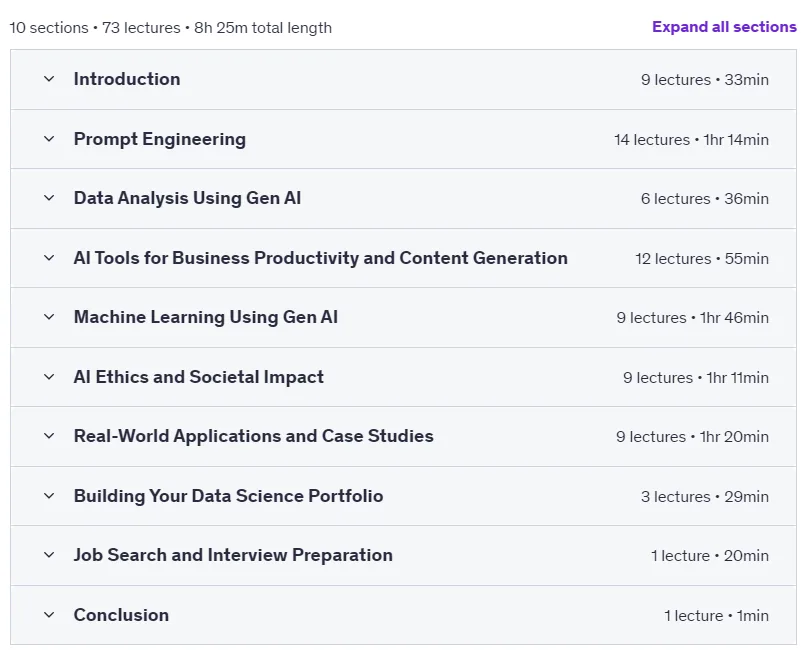This screenshot has height=650, width=804.
Task: Click Expand all sections link
Action: (x=724, y=27)
